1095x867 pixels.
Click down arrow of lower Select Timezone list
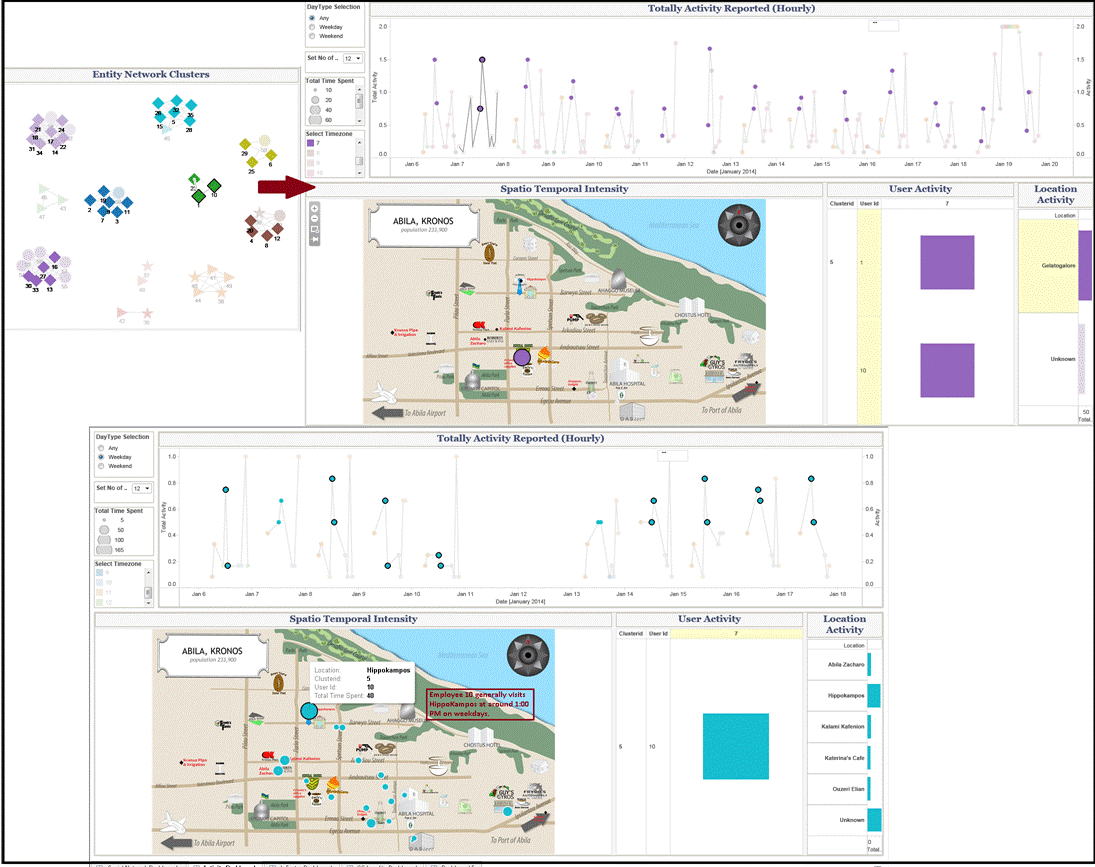(148, 602)
